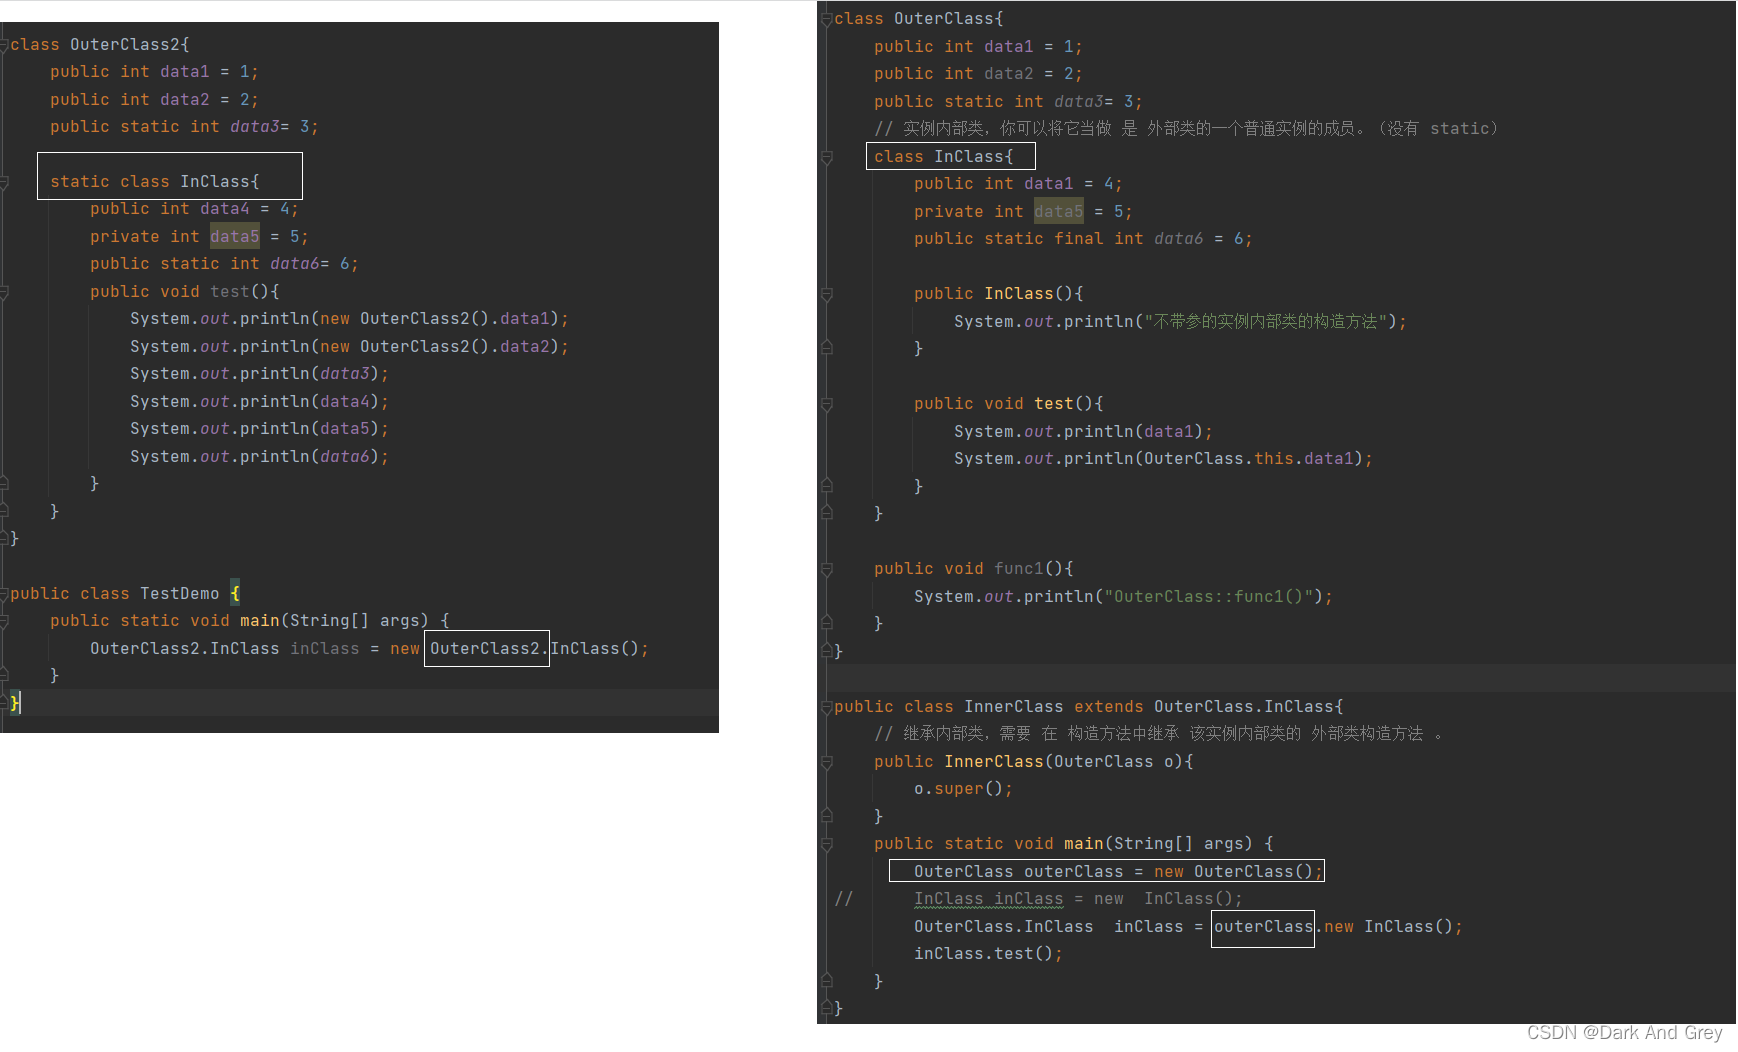This screenshot has height=1052, width=1738.
Task: Click 'public static final int data6 = 6;'
Action: coord(1083,239)
